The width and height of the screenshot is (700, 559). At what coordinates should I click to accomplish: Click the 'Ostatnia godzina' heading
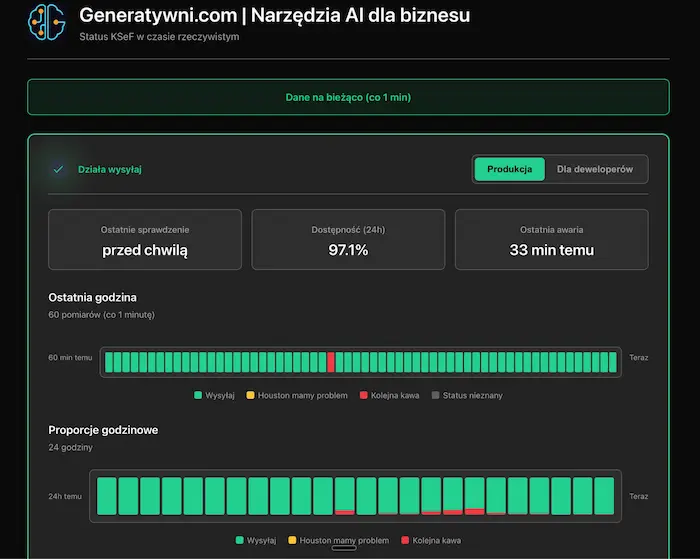[92, 297]
